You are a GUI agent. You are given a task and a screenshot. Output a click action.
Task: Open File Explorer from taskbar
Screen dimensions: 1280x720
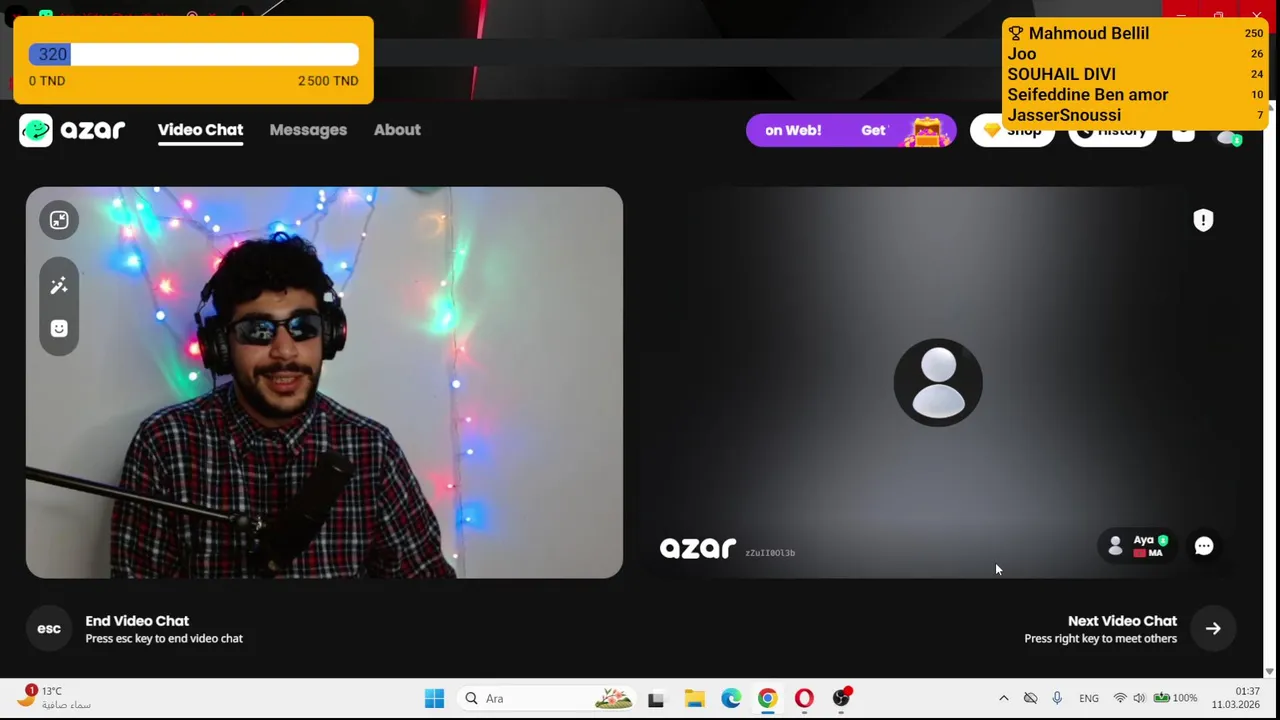(694, 698)
